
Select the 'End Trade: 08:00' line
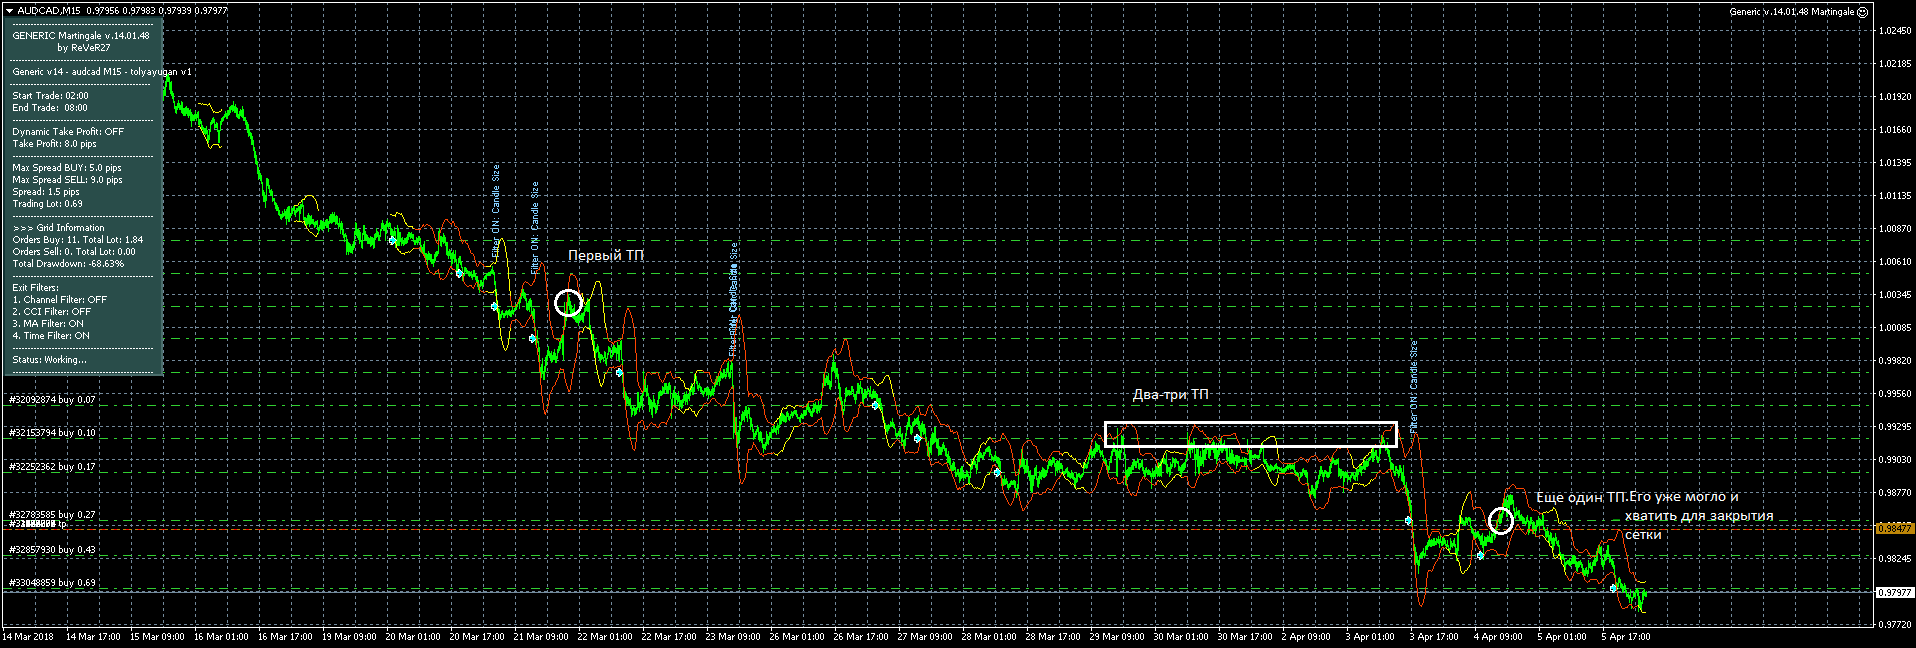pos(50,108)
